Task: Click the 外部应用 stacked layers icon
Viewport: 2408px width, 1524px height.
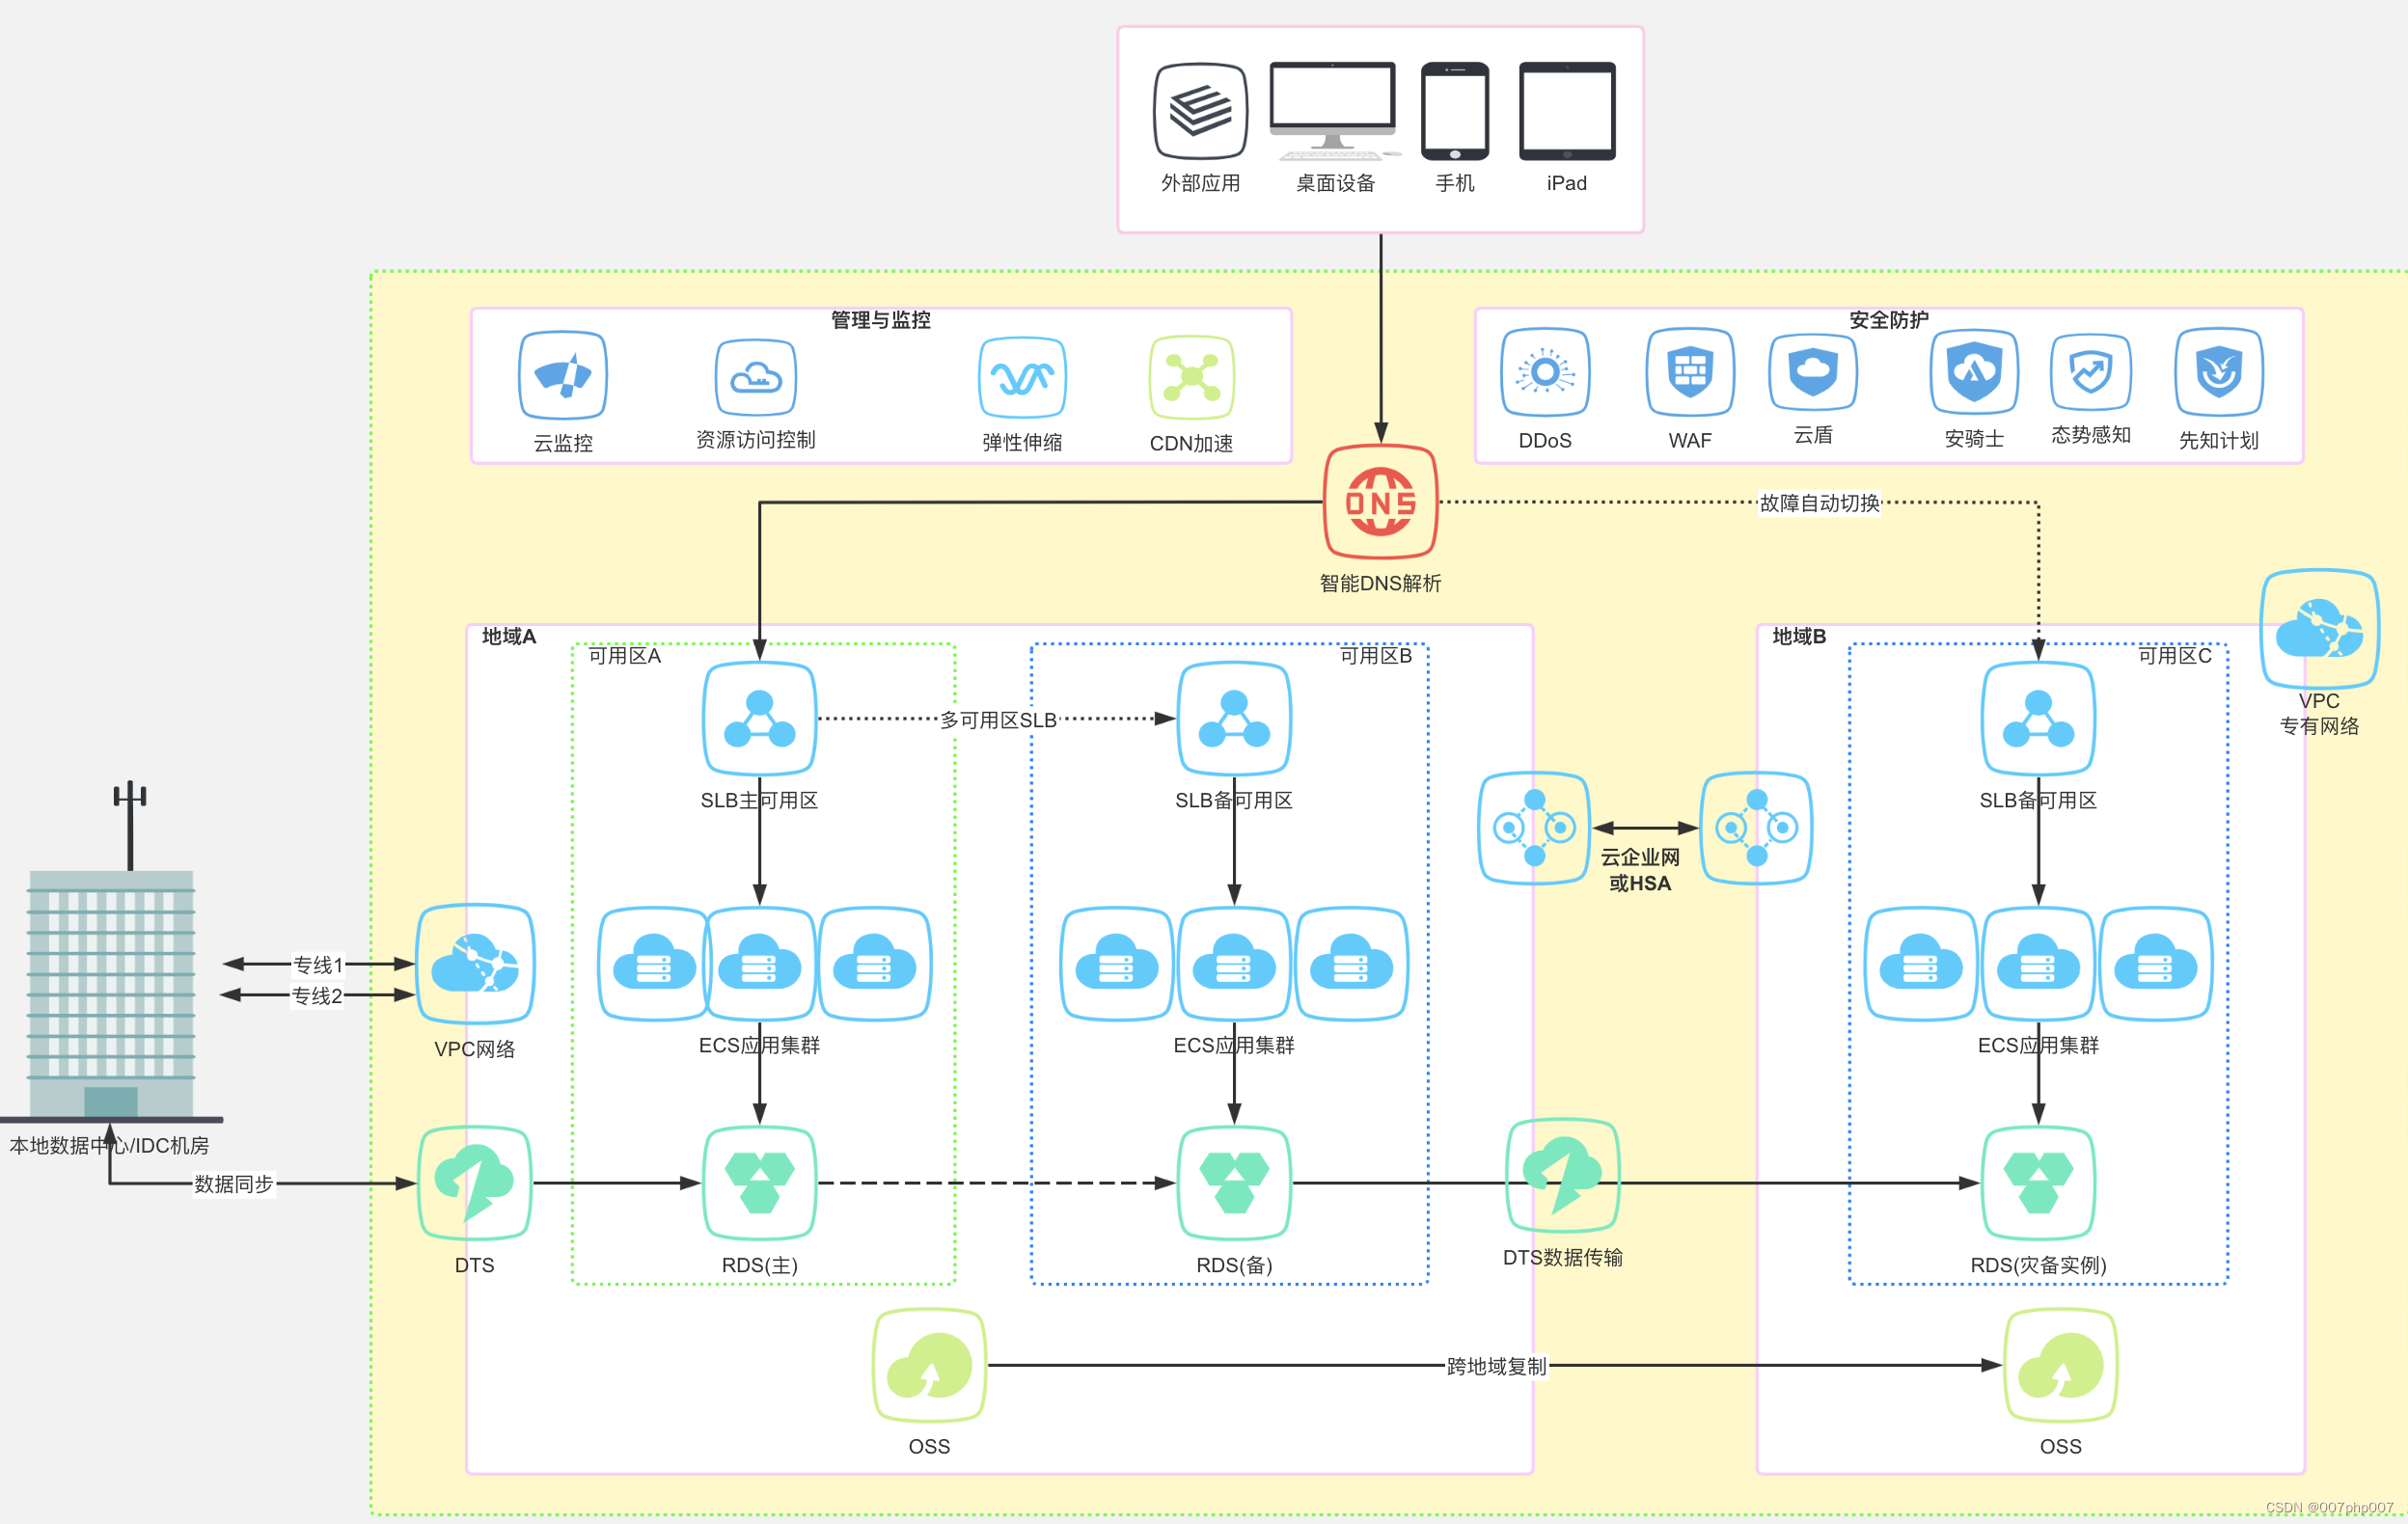Action: pos(1200,111)
